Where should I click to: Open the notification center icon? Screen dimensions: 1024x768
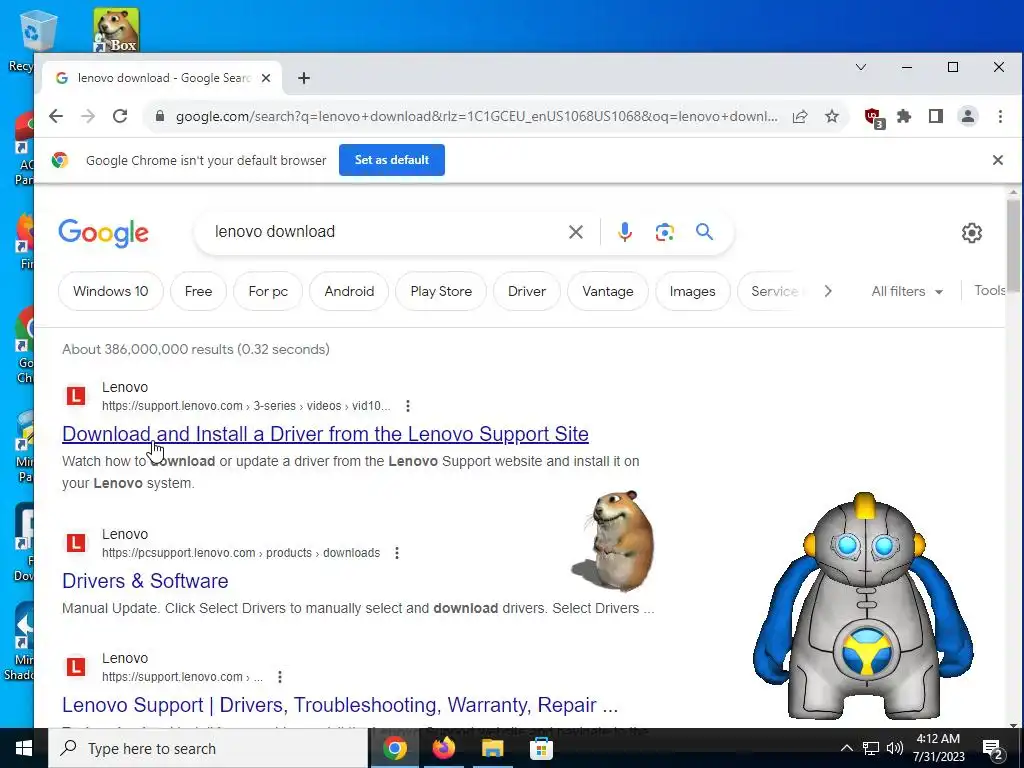click(x=993, y=750)
